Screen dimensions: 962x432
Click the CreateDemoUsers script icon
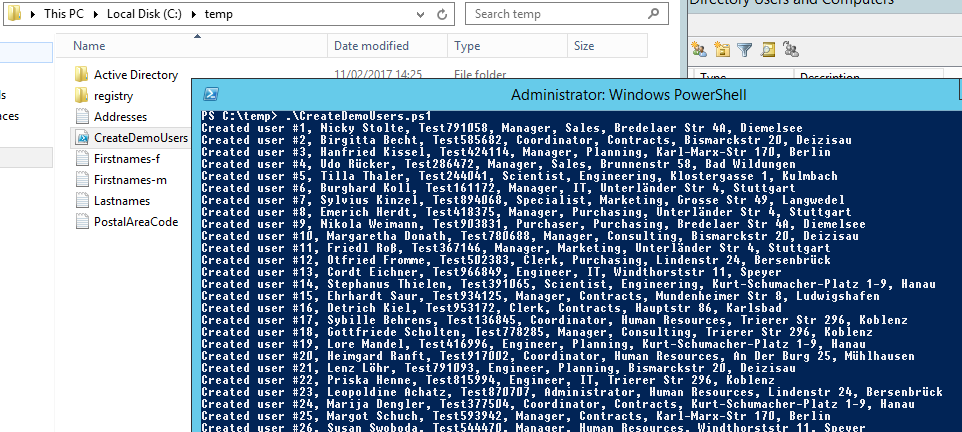pos(82,137)
